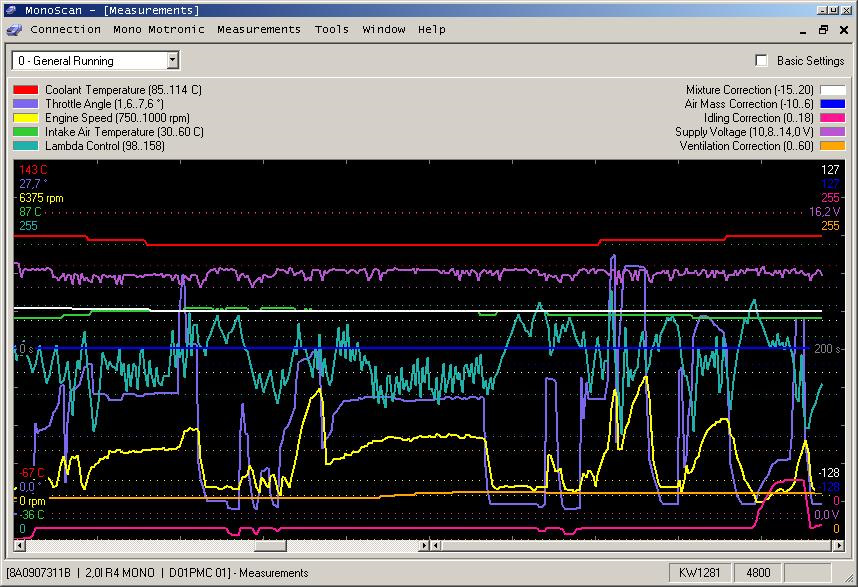Close the inner Measurements child window
This screenshot has width=858, height=587.
click(x=844, y=30)
